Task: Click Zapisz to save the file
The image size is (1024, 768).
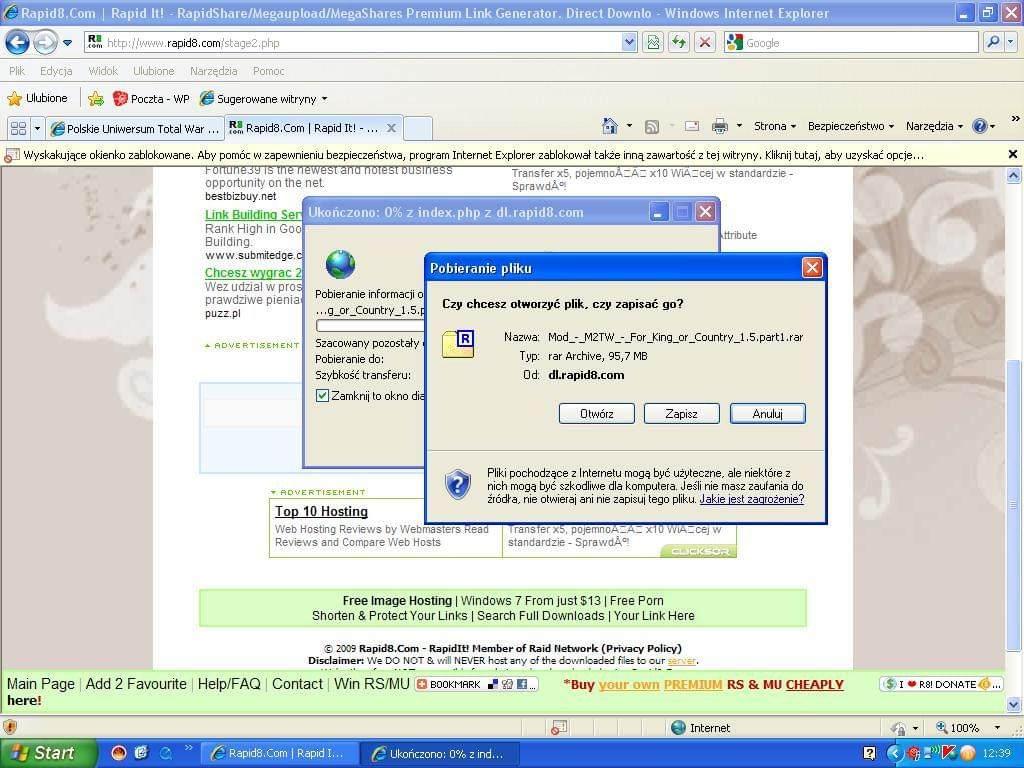Action: pyautogui.click(x=681, y=413)
